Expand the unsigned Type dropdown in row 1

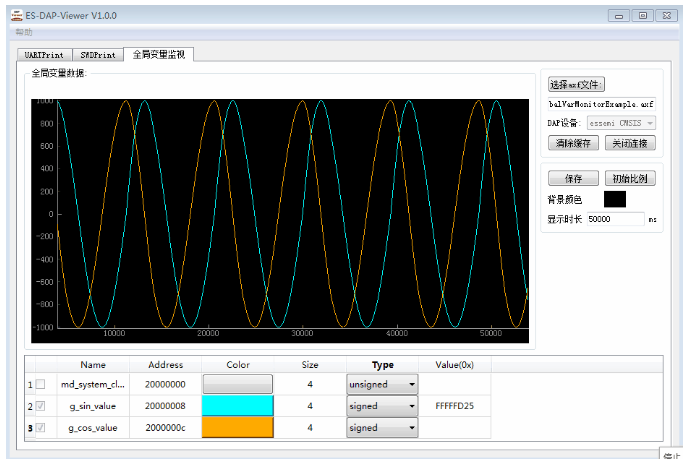tap(382, 384)
